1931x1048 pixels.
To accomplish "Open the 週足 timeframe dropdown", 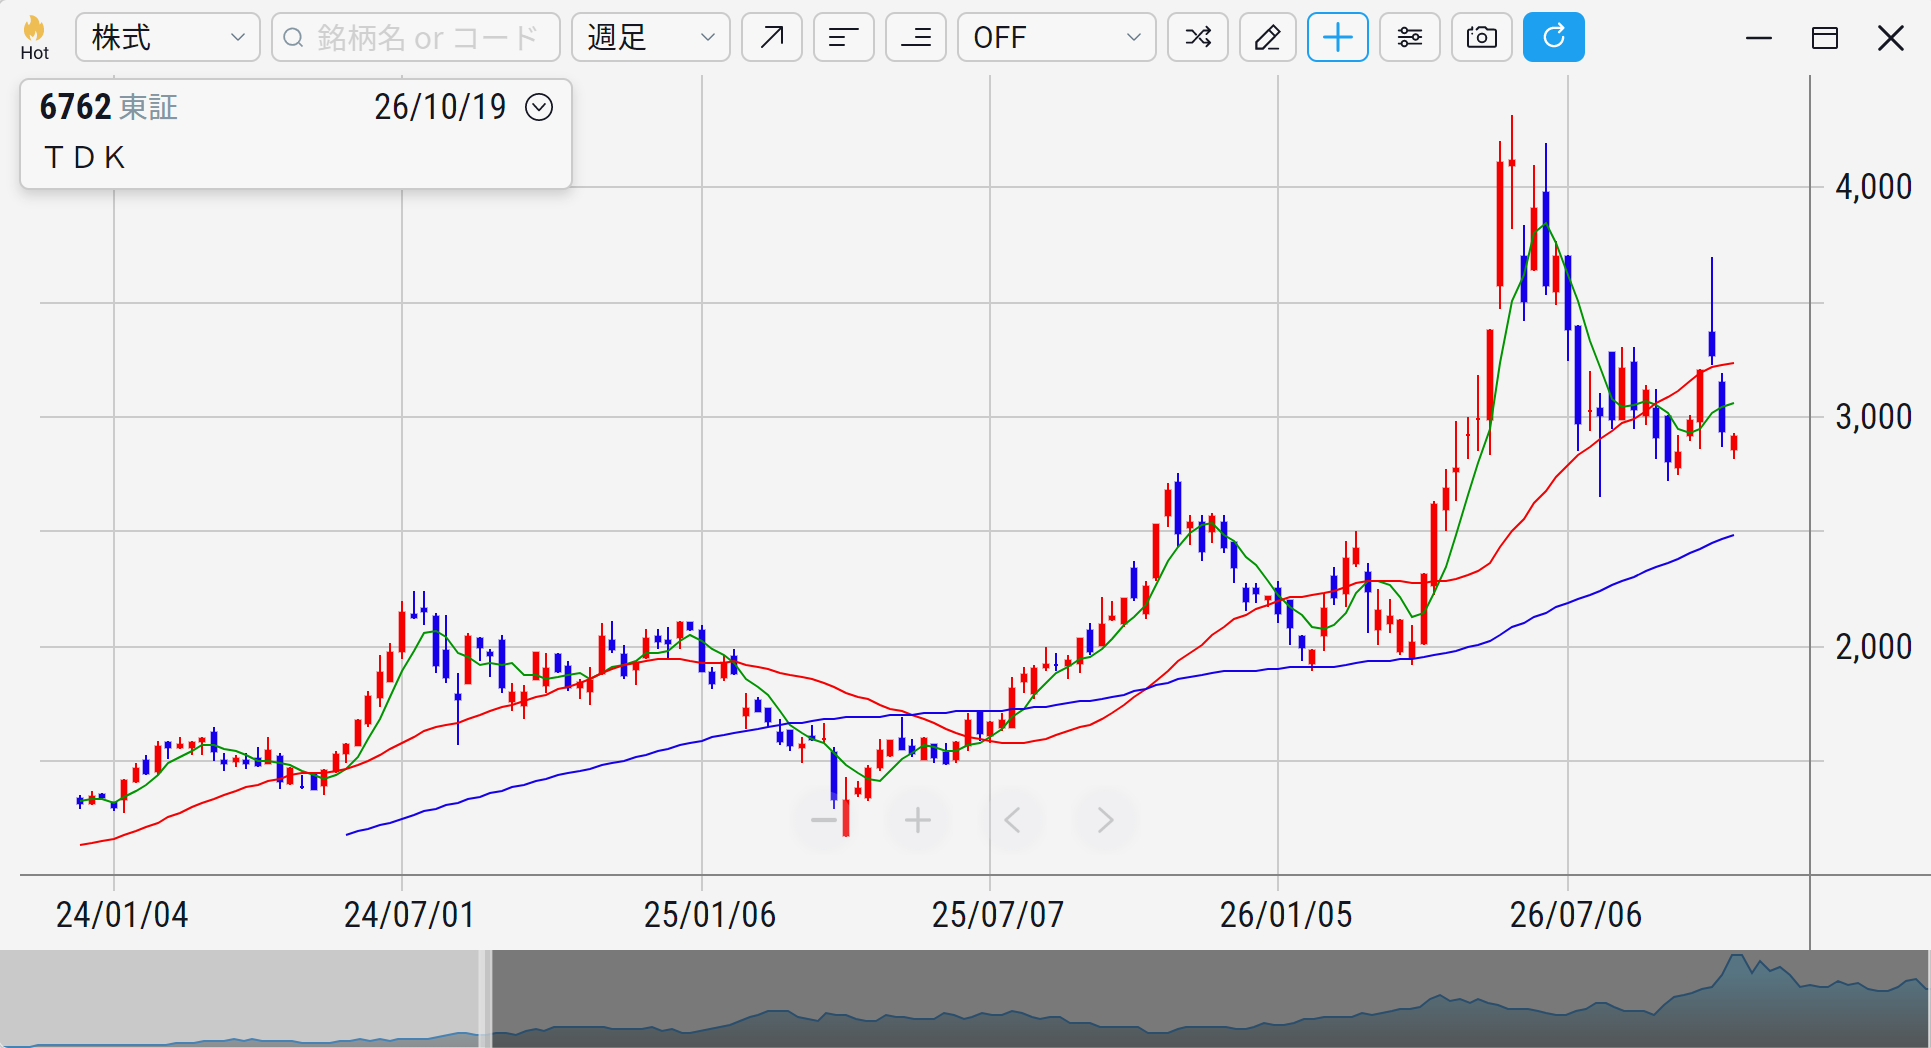I will 651,38.
